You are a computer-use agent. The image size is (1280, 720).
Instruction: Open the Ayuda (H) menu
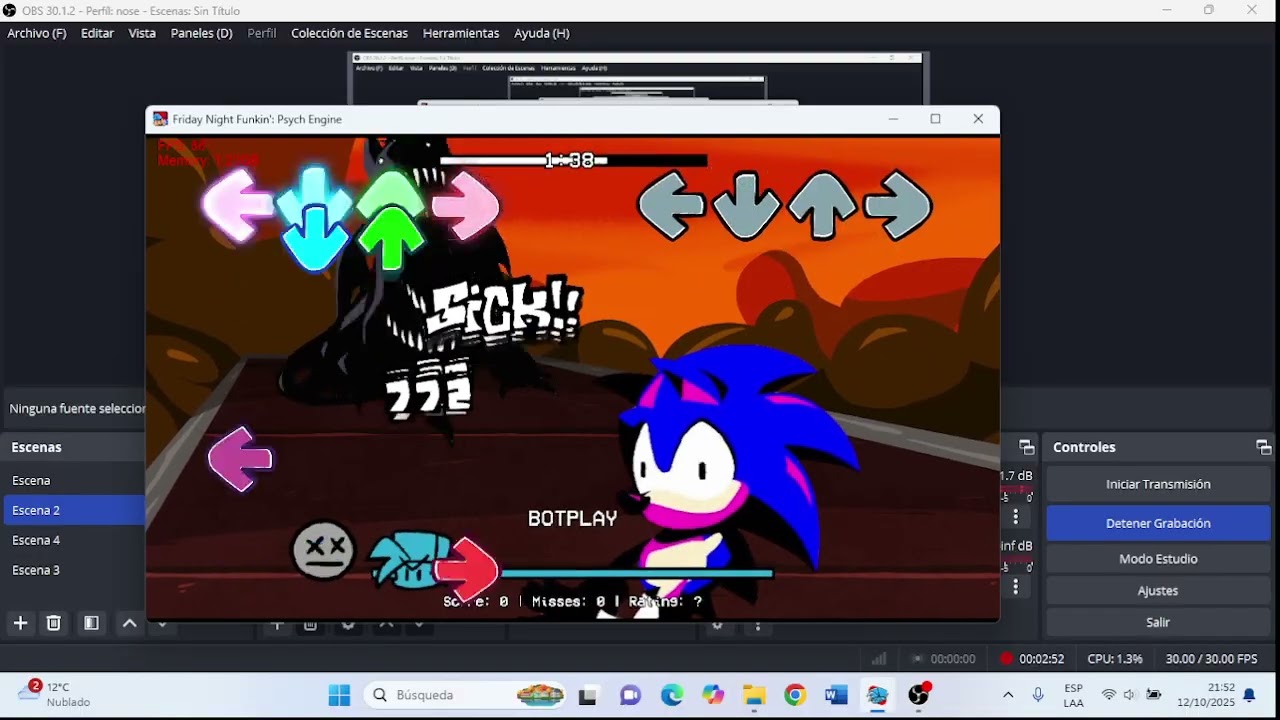click(x=541, y=33)
